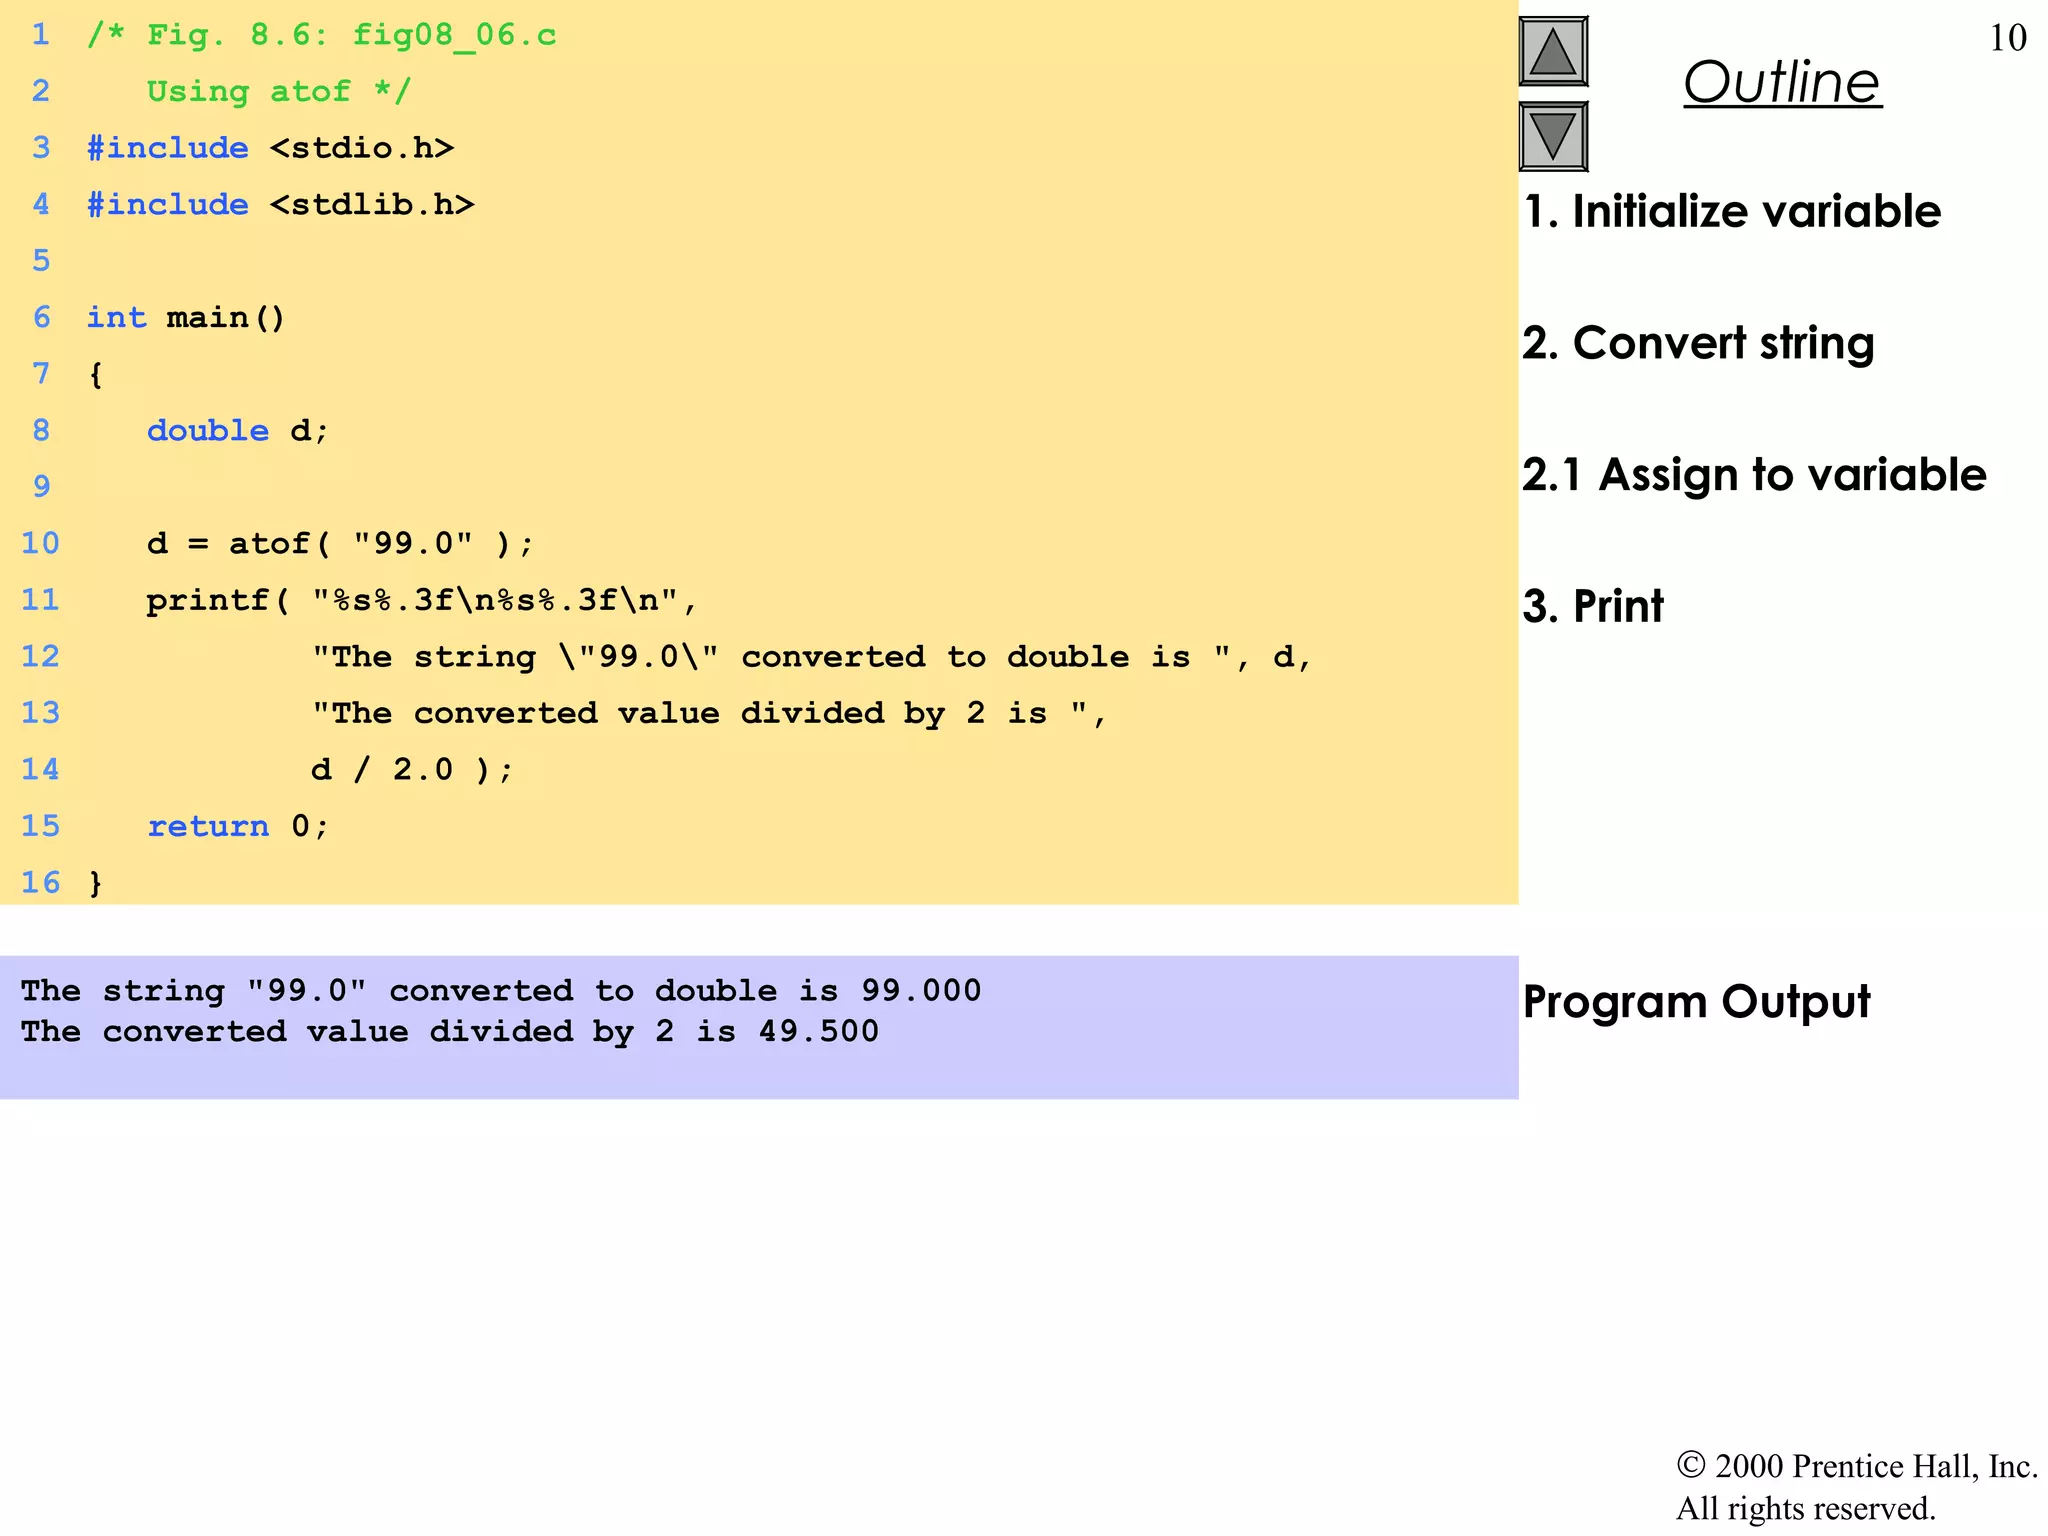
Task: Click '#include <stdio.h>' on line 3
Action: 270,148
